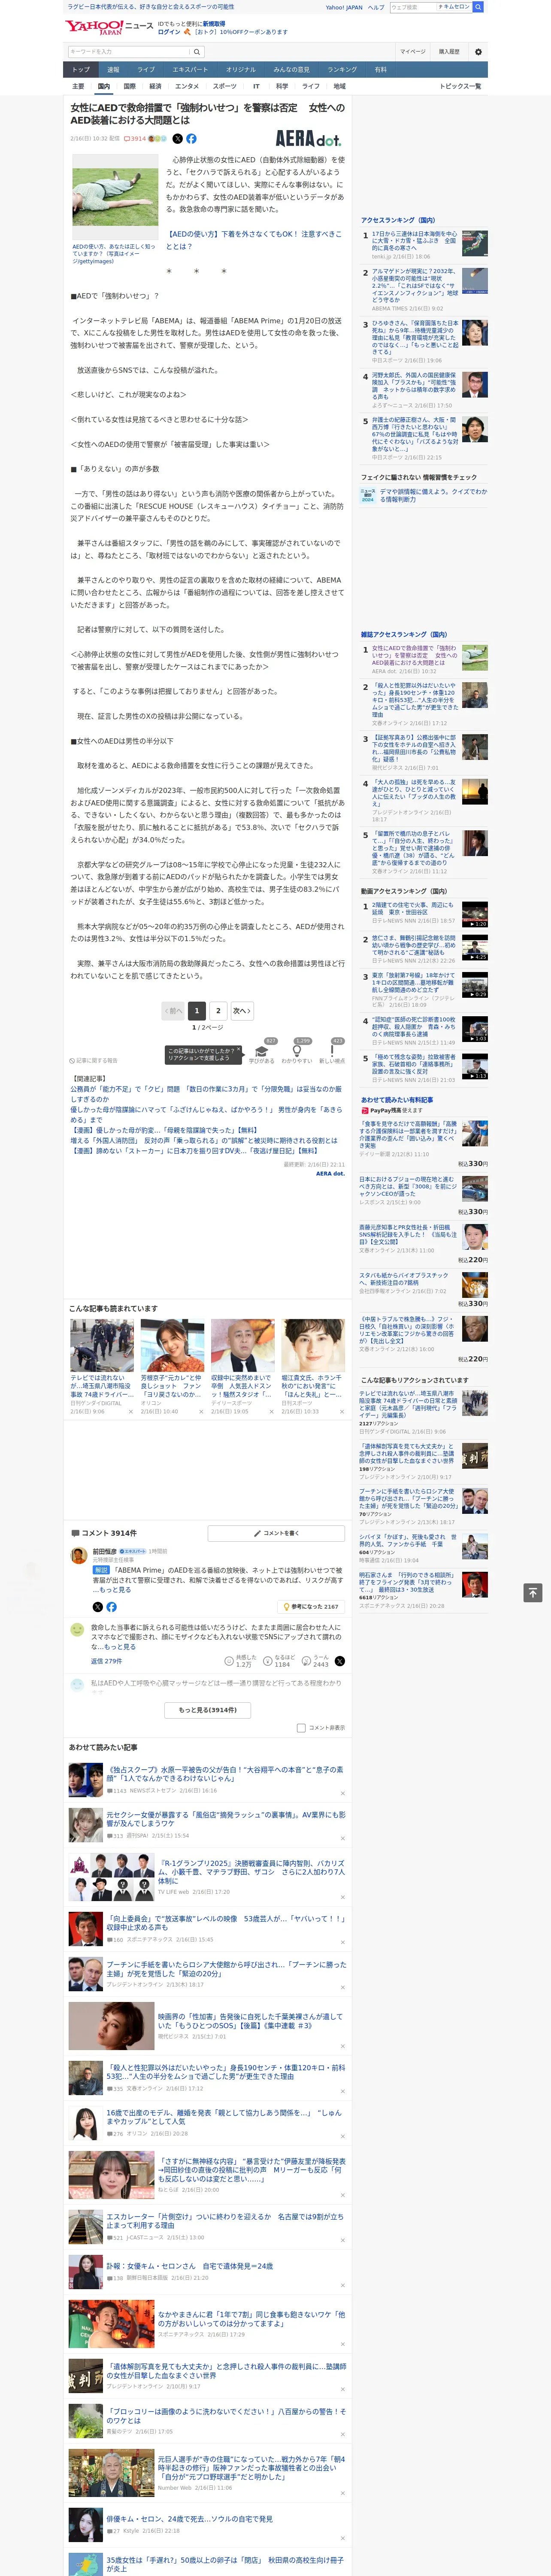The image size is (551, 2576).
Task: Open the 【AEDの使い方】 related link
Action: [x=254, y=240]
